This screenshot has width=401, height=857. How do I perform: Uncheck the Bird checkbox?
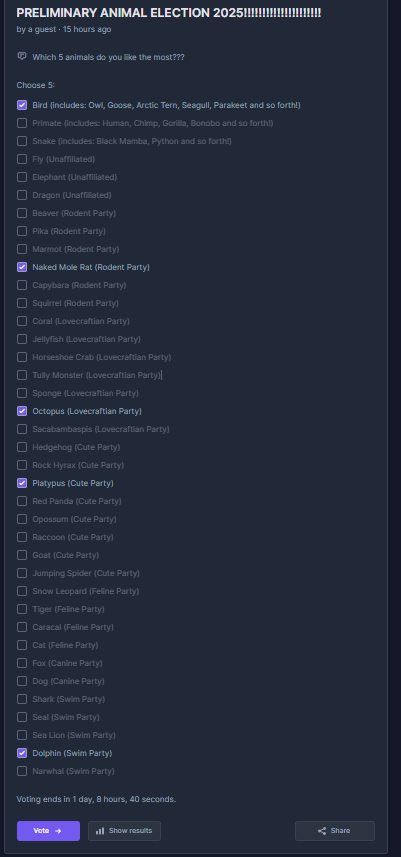22,105
